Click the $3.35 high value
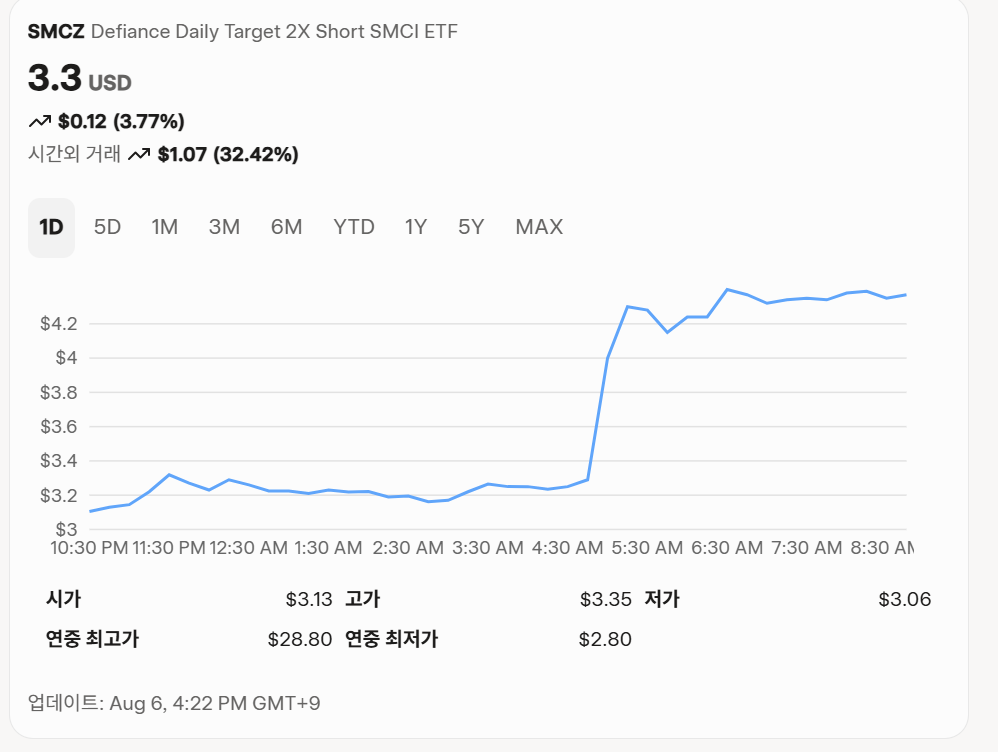998x752 pixels. point(605,599)
